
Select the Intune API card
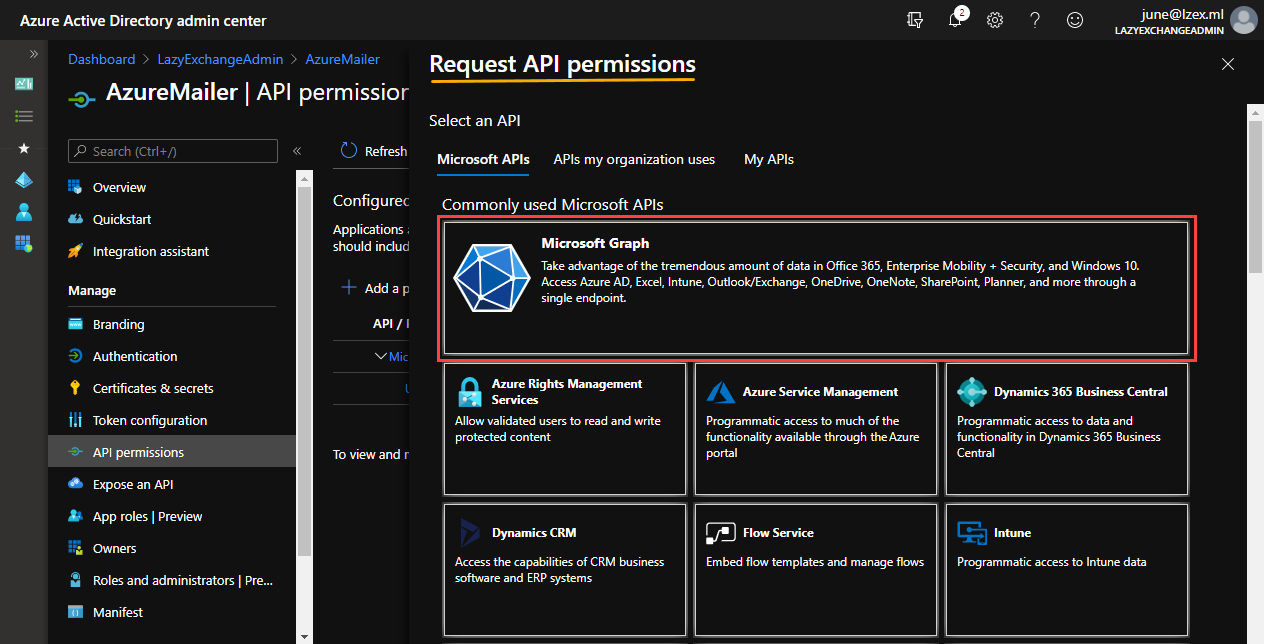(1067, 570)
